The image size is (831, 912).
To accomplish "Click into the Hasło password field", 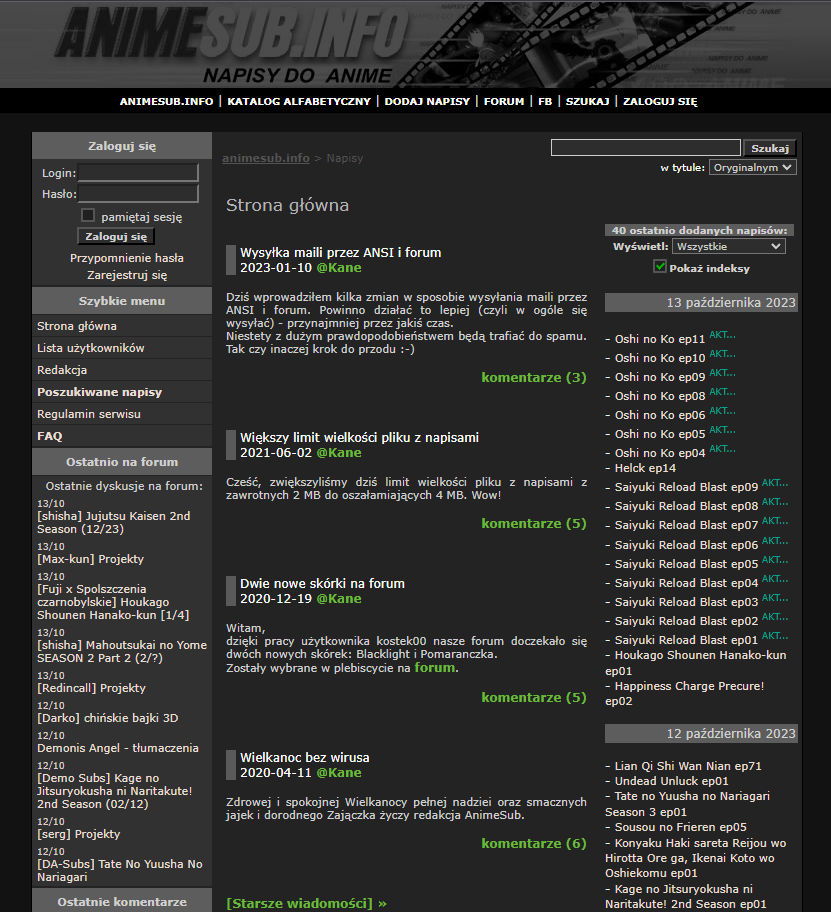I will (x=138, y=194).
